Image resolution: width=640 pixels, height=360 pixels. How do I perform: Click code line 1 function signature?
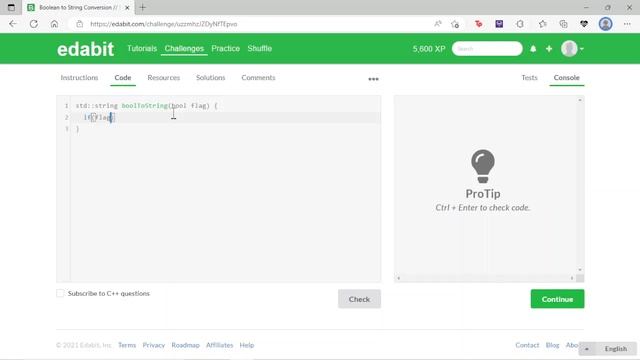tap(147, 106)
